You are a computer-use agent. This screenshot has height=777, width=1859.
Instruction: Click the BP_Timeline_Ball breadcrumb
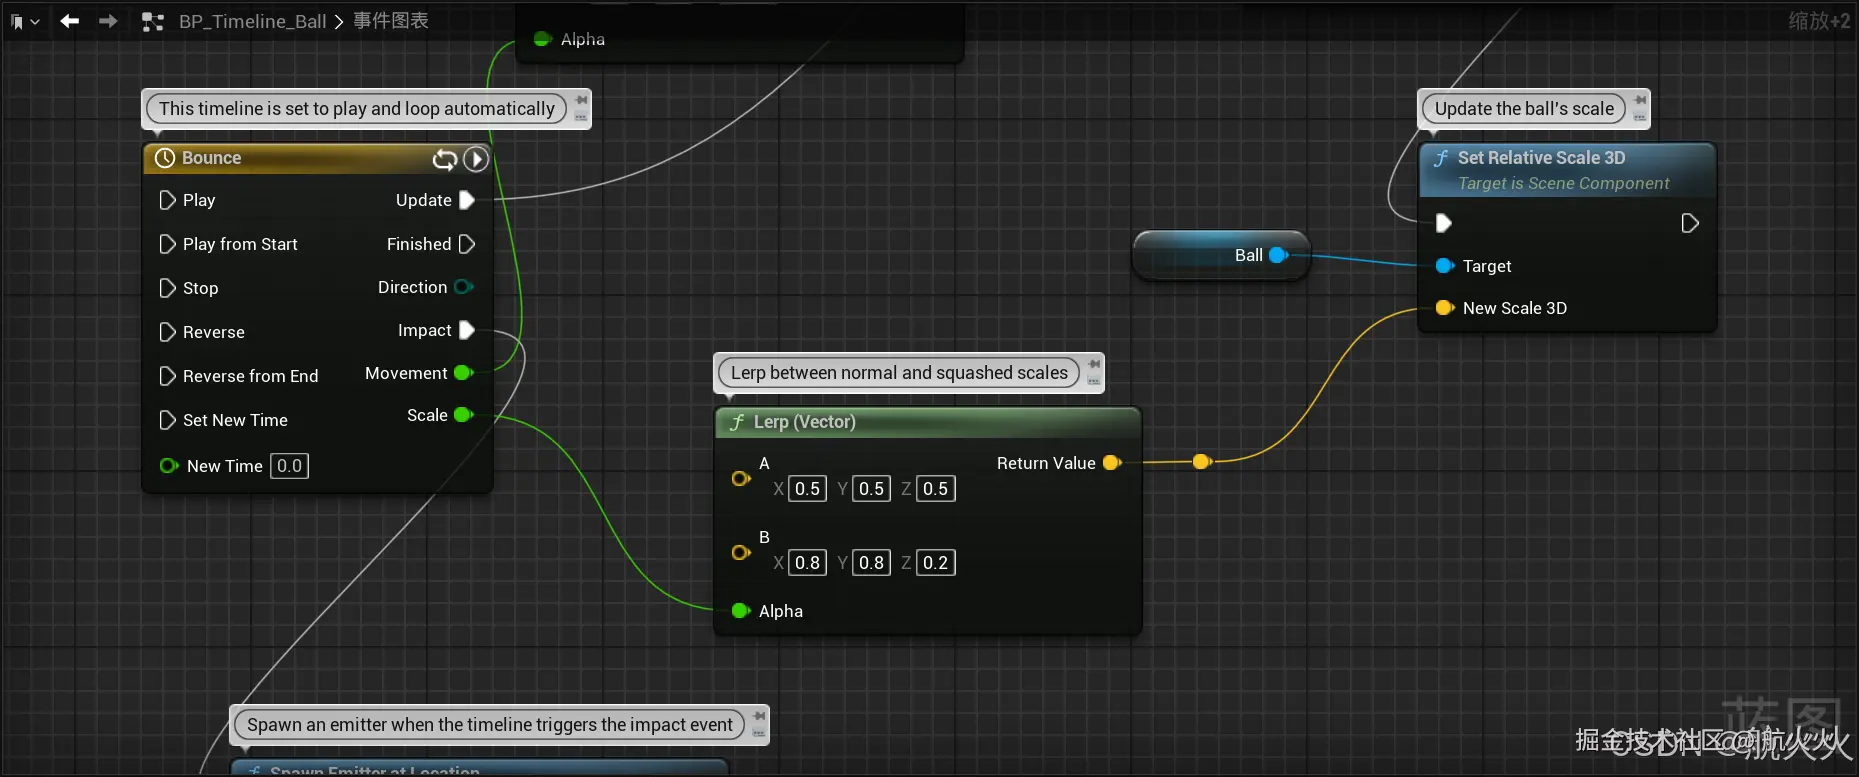pos(252,21)
